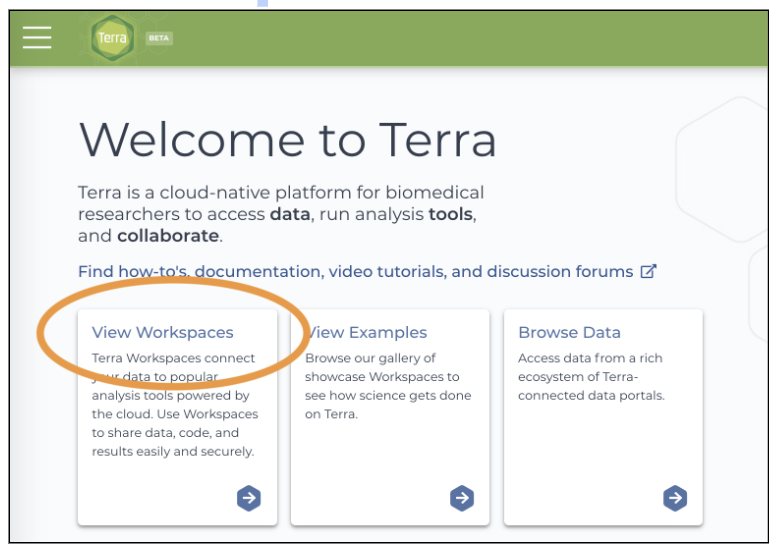The width and height of the screenshot is (782, 554).
Task: Open the View Workspaces card title
Action: (162, 333)
